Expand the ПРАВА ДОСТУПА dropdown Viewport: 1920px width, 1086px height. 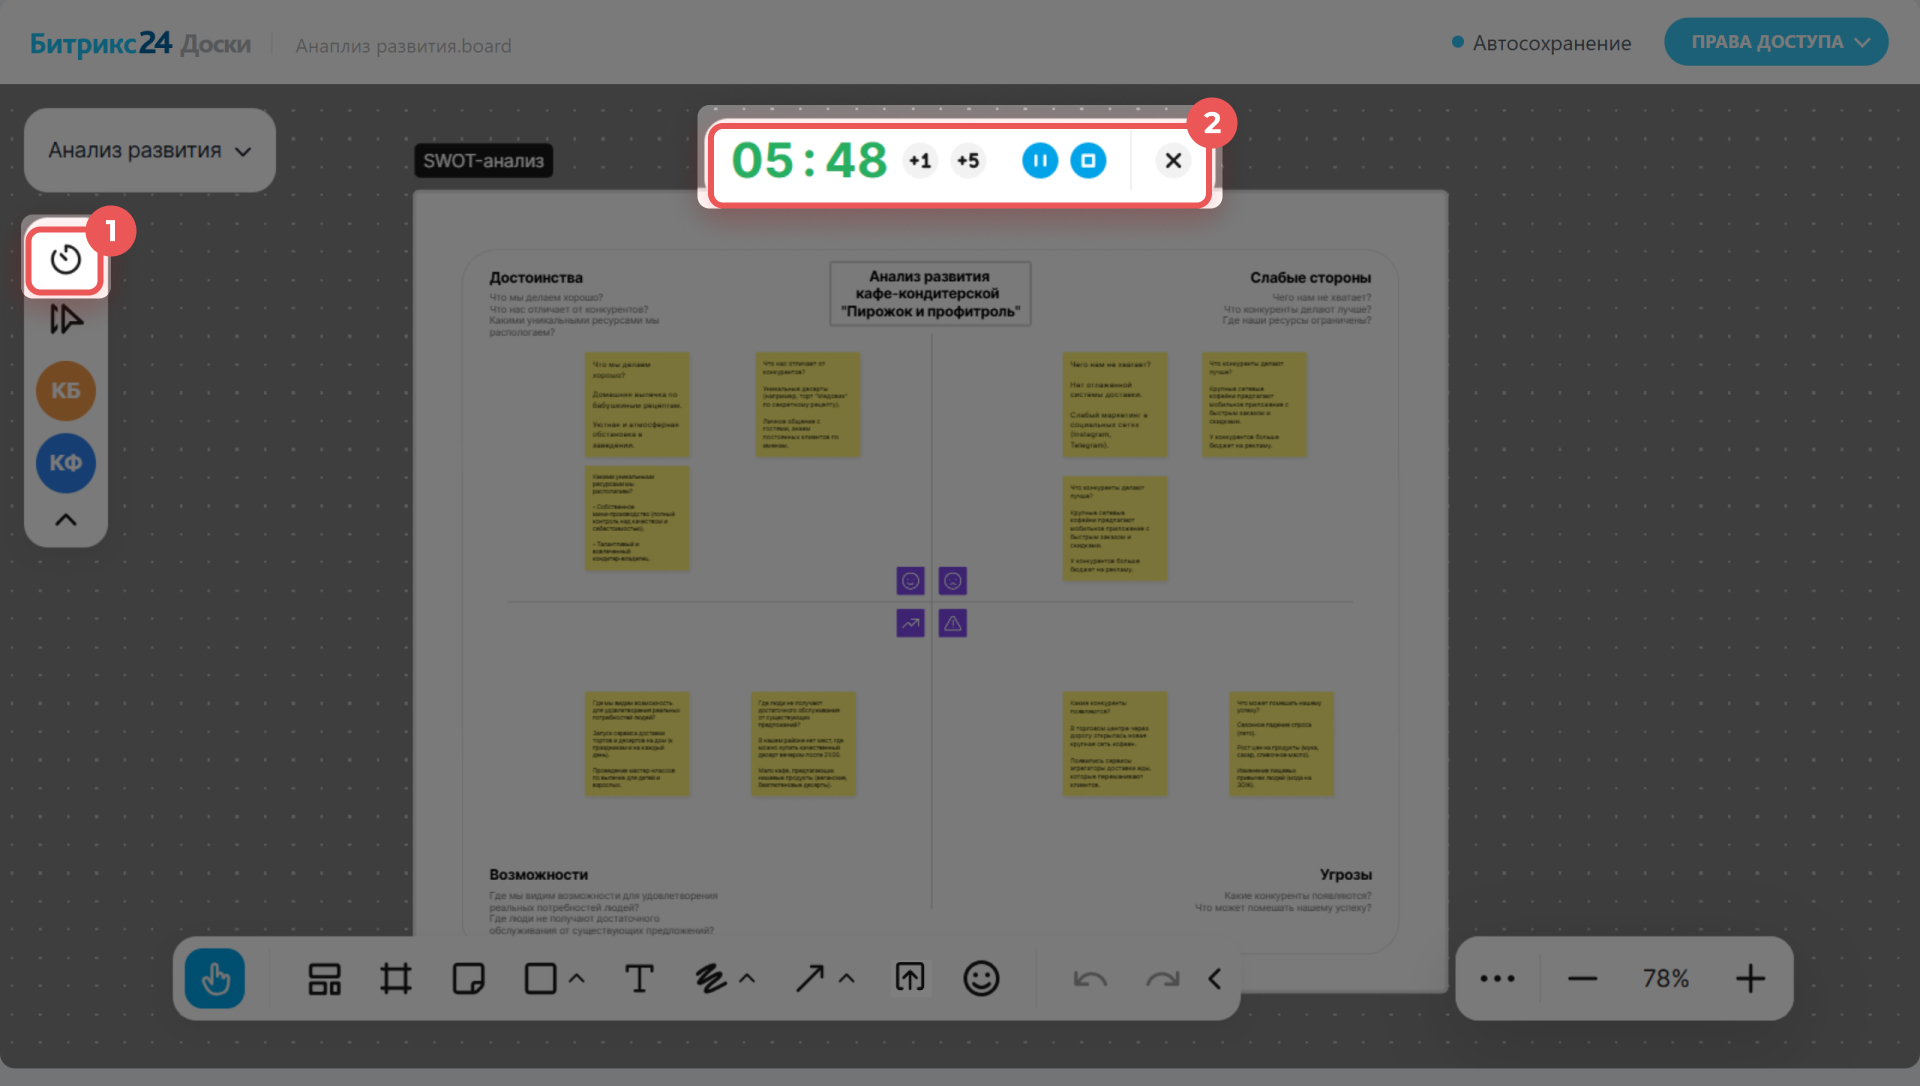tap(1776, 42)
